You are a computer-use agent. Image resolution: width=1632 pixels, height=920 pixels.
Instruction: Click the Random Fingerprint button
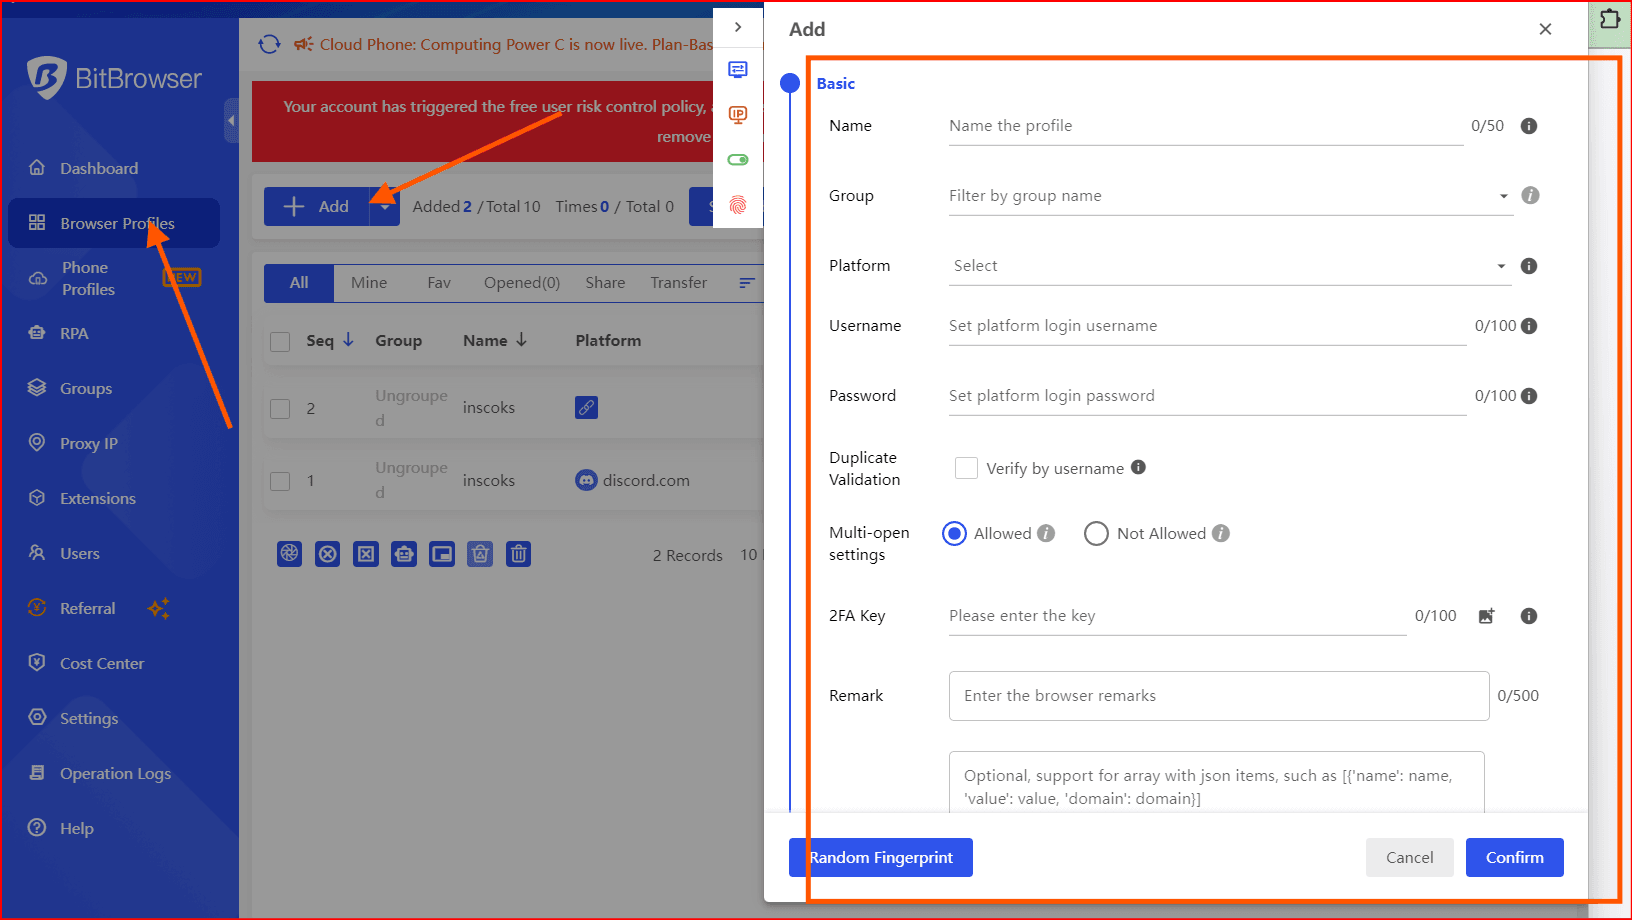pos(881,857)
